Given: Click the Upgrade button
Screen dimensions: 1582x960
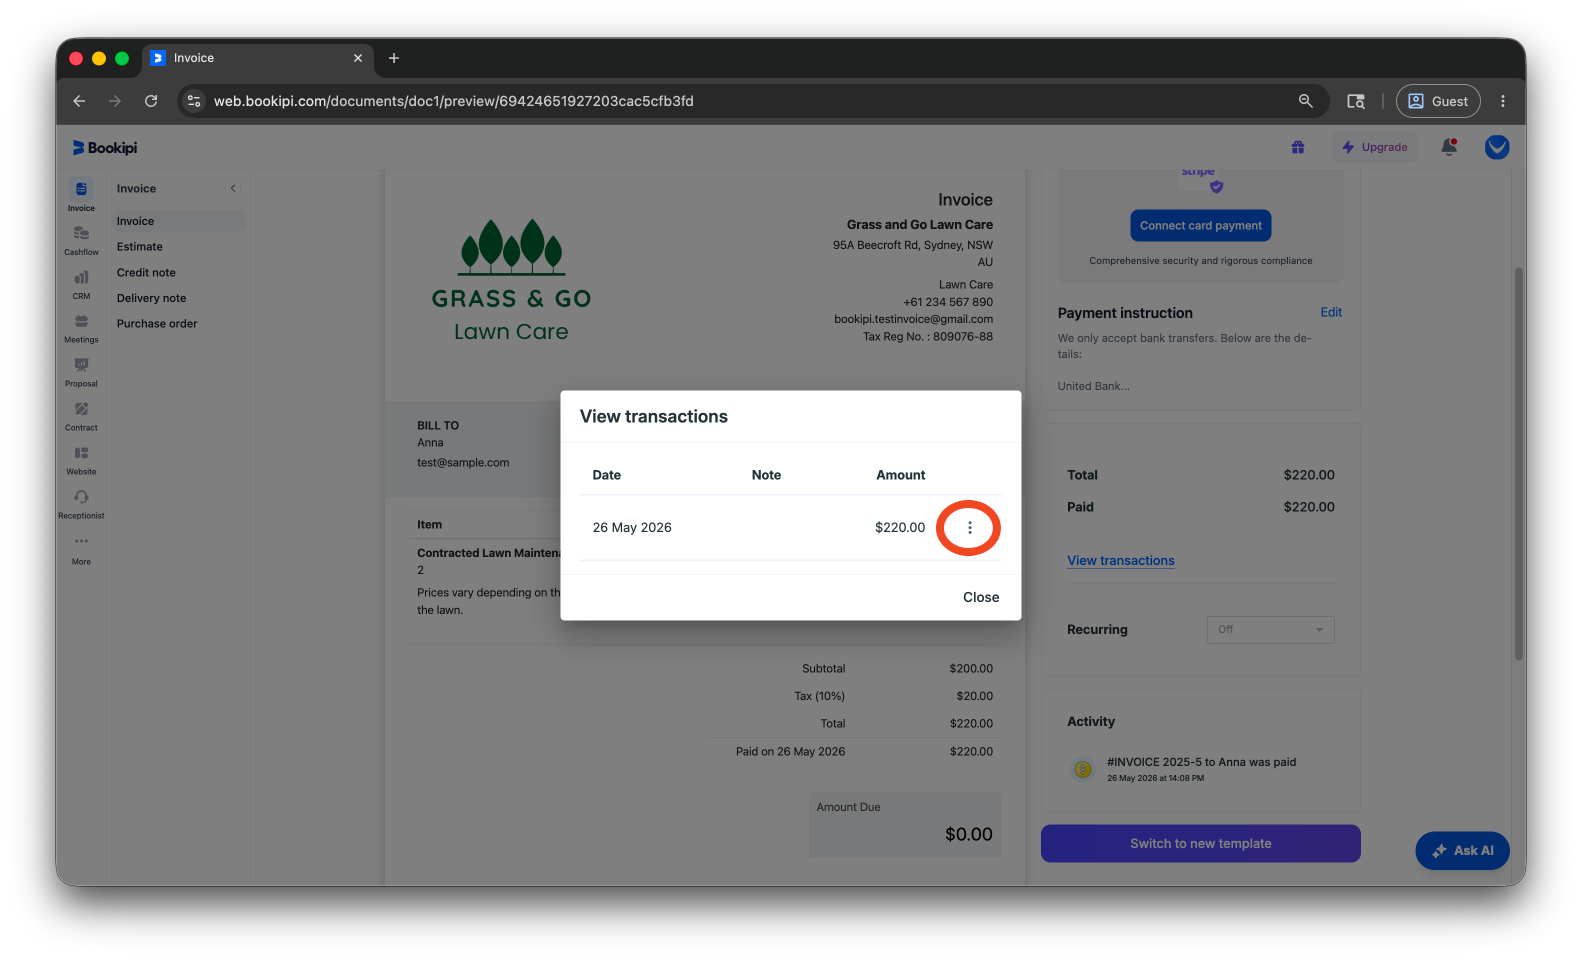Looking at the screenshot, I should [x=1374, y=147].
